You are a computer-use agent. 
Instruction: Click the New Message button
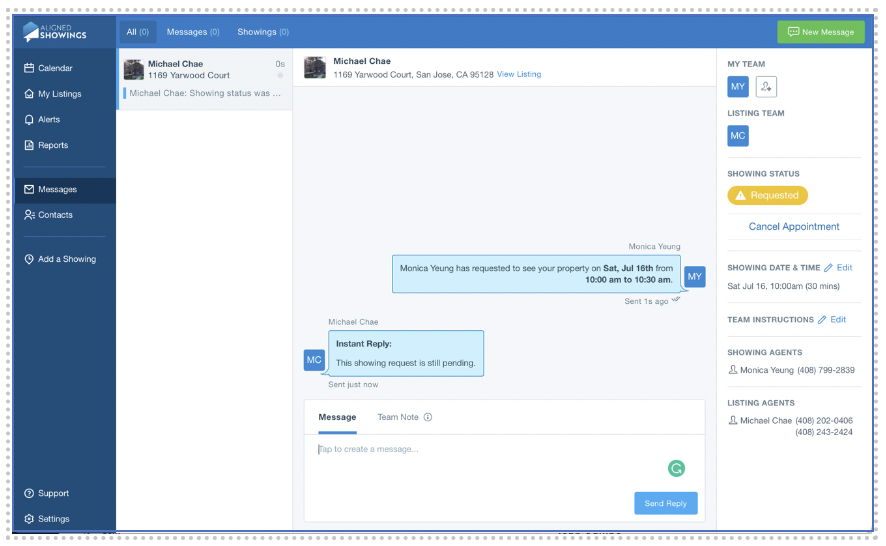point(820,32)
